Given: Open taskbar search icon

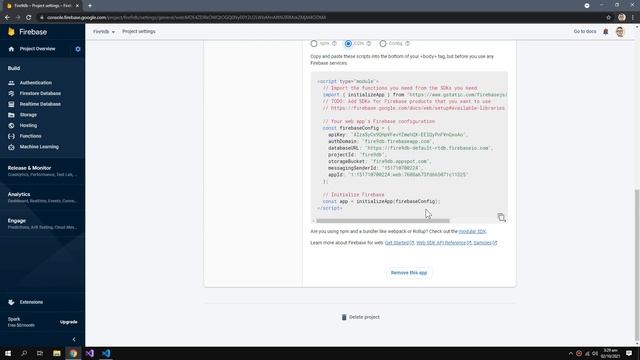Looking at the screenshot, I should [x=24, y=353].
